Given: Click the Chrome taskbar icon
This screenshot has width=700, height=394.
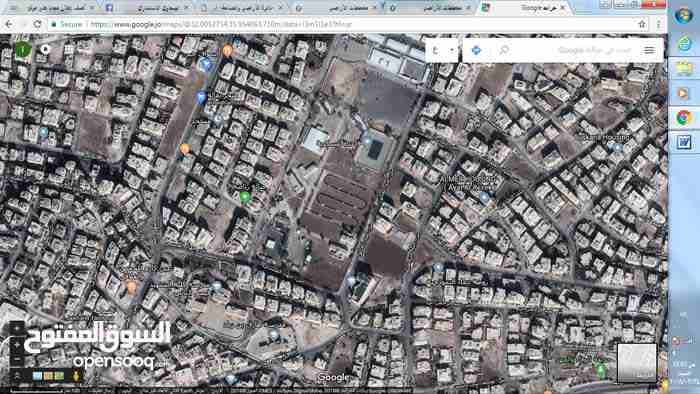Looking at the screenshot, I should click(x=683, y=118).
